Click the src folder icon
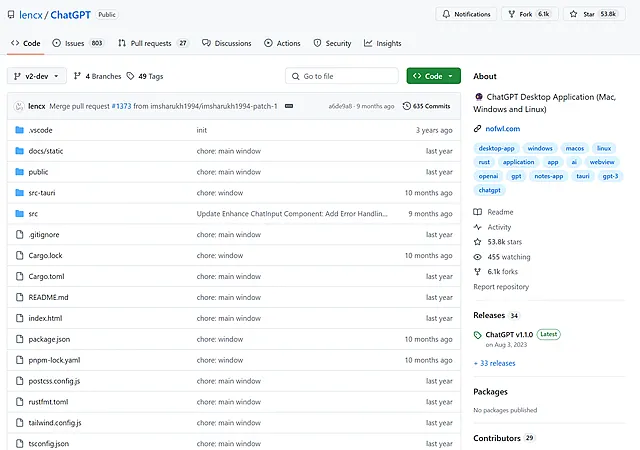640x450 pixels. [19, 213]
